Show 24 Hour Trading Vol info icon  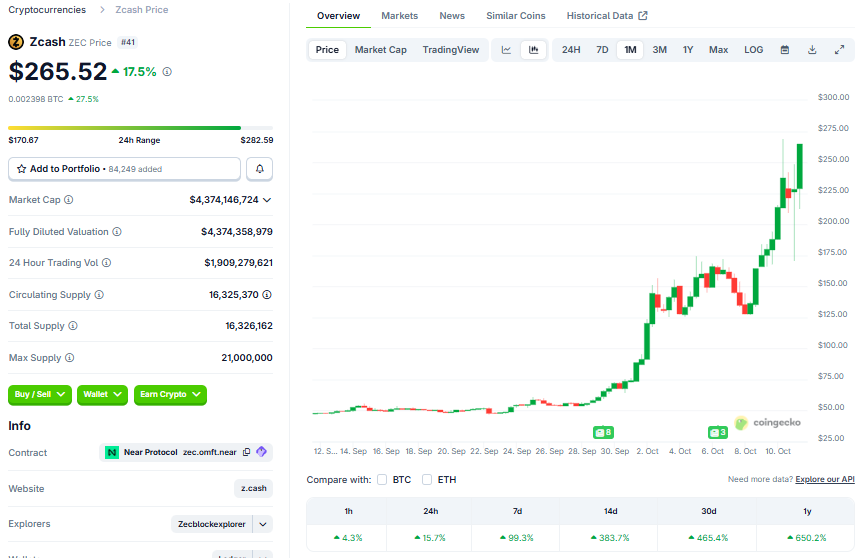[x=106, y=263]
